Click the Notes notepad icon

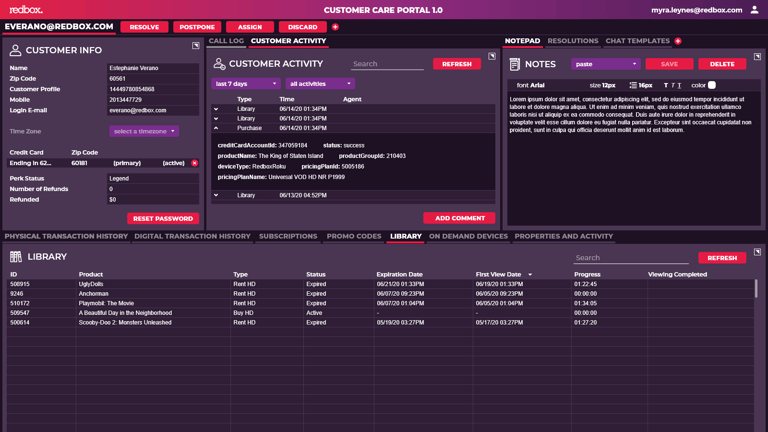tap(514, 64)
